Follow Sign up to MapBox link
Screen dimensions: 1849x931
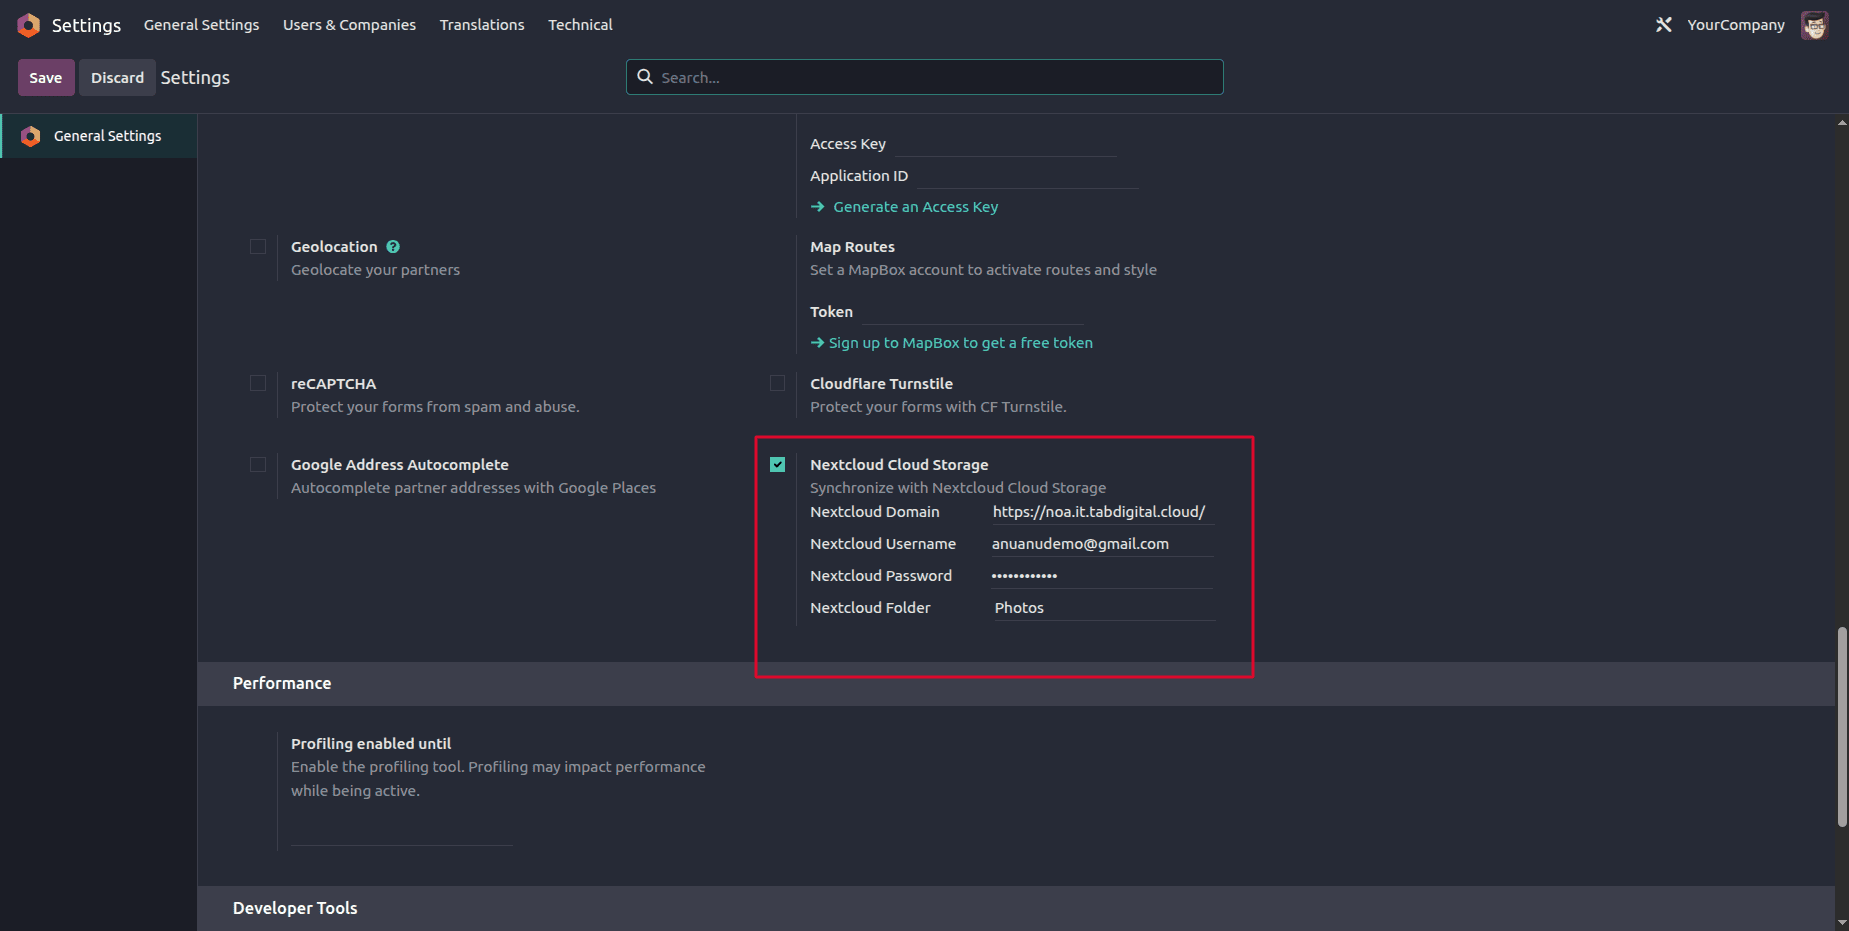click(x=960, y=343)
